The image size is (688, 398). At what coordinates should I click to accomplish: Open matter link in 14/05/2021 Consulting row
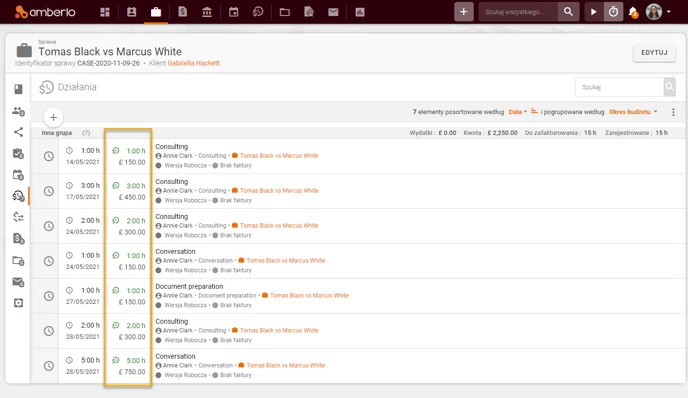pyautogui.click(x=279, y=156)
